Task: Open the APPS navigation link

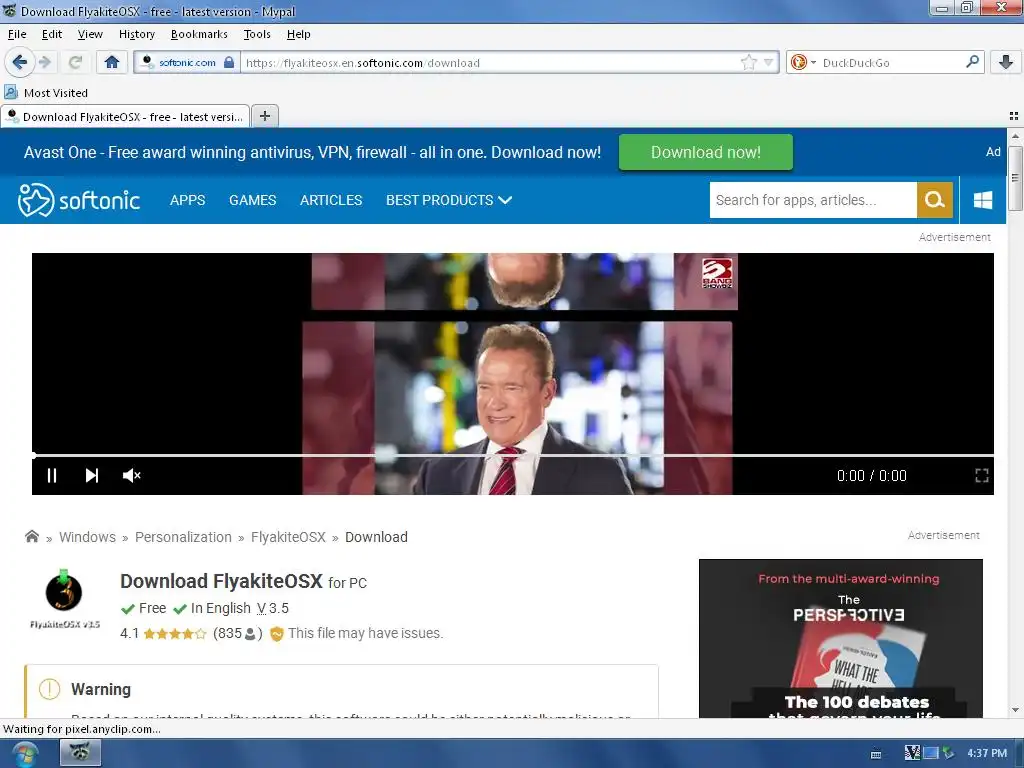Action: coord(187,200)
